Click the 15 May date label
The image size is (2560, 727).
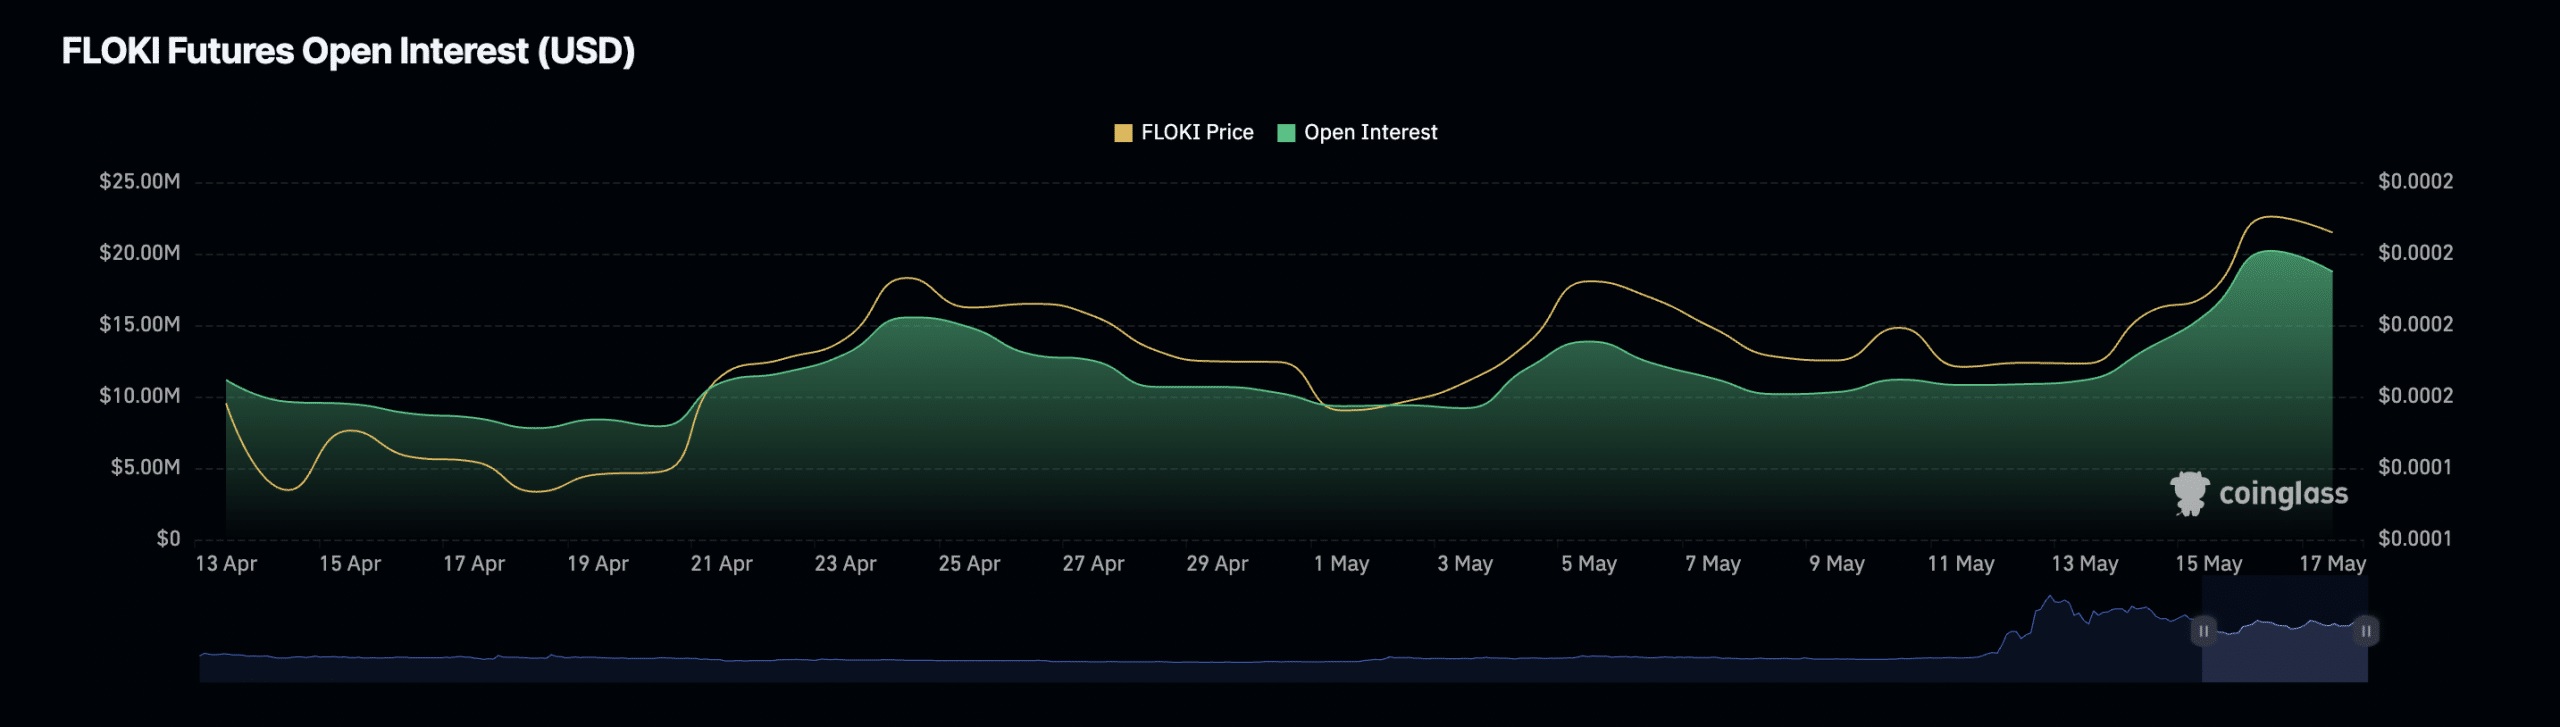[x=2209, y=564]
